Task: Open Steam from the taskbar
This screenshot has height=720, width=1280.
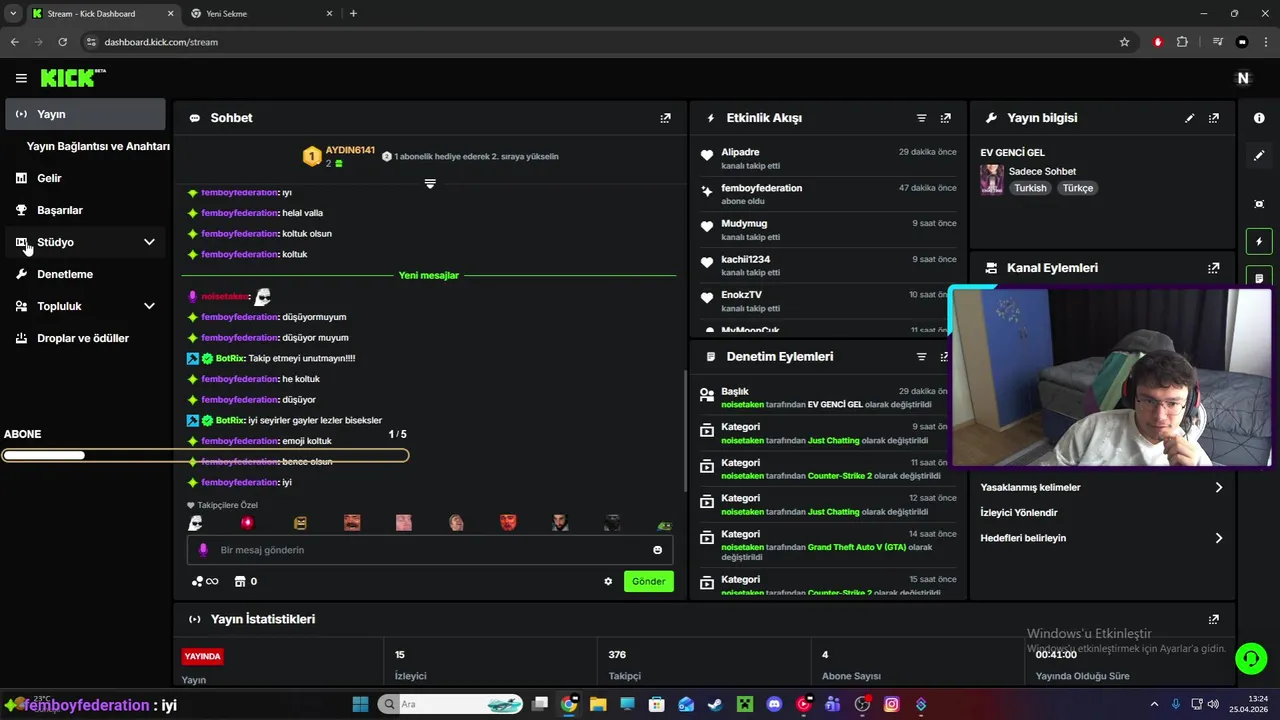Action: 715,704
